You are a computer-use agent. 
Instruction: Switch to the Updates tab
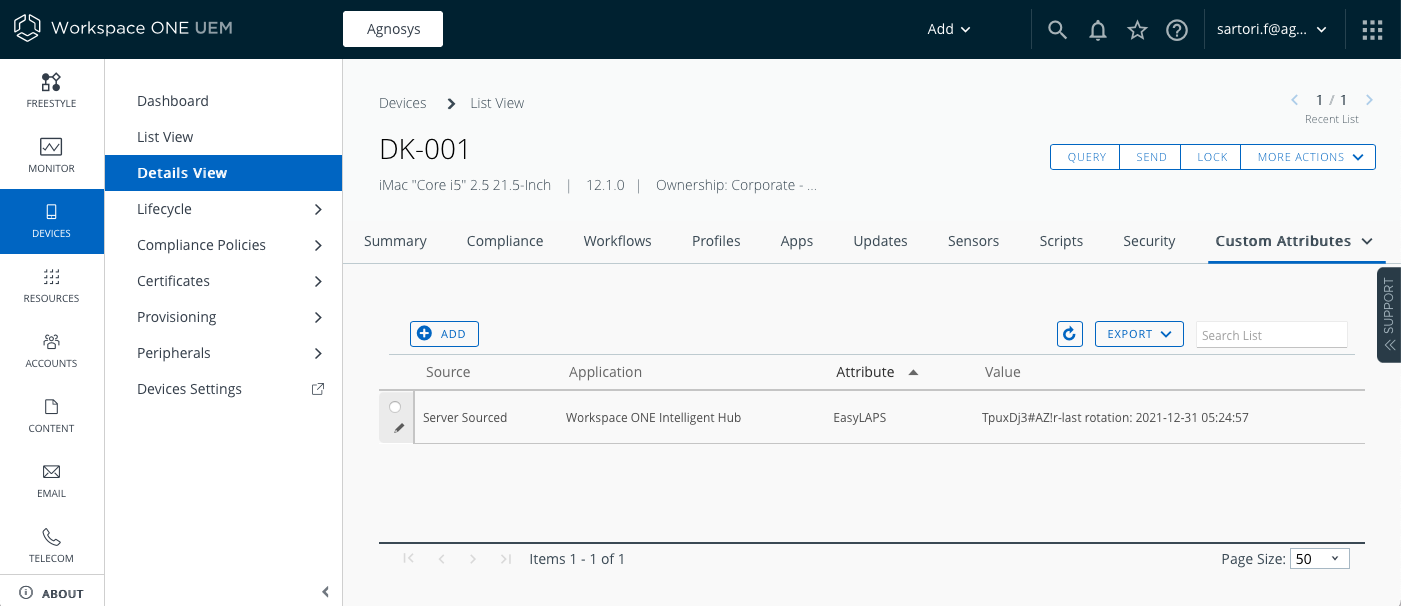880,241
